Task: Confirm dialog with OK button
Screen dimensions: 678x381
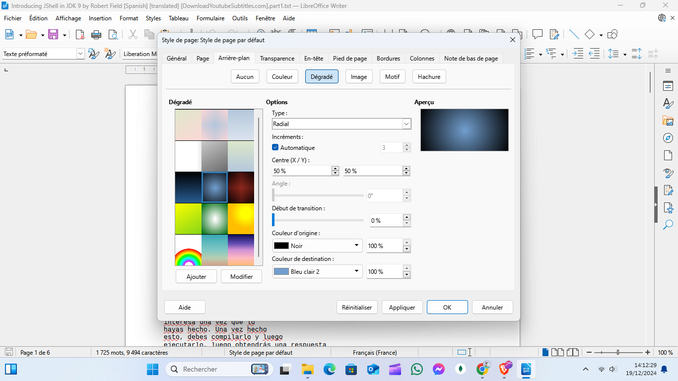Action: pyautogui.click(x=447, y=307)
